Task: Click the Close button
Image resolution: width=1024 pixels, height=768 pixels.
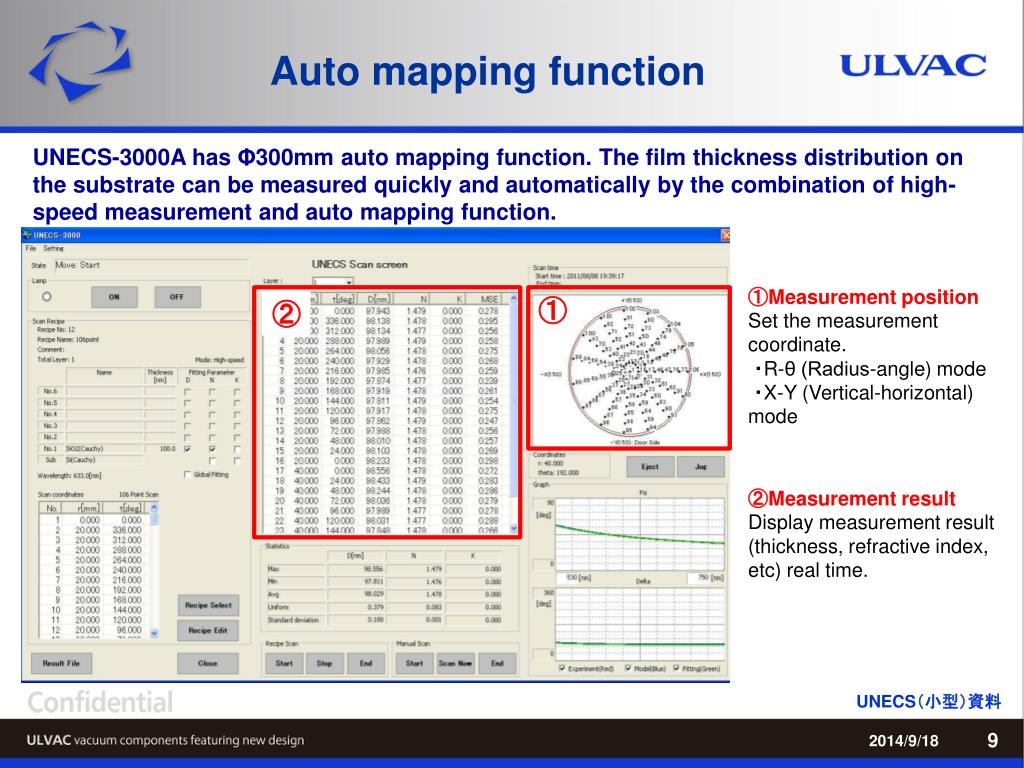Action: pos(208,664)
